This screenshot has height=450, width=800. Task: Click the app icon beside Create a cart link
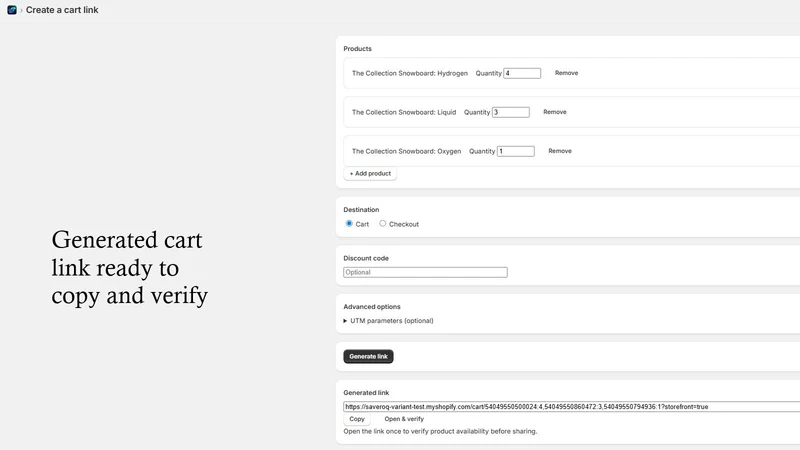point(12,10)
